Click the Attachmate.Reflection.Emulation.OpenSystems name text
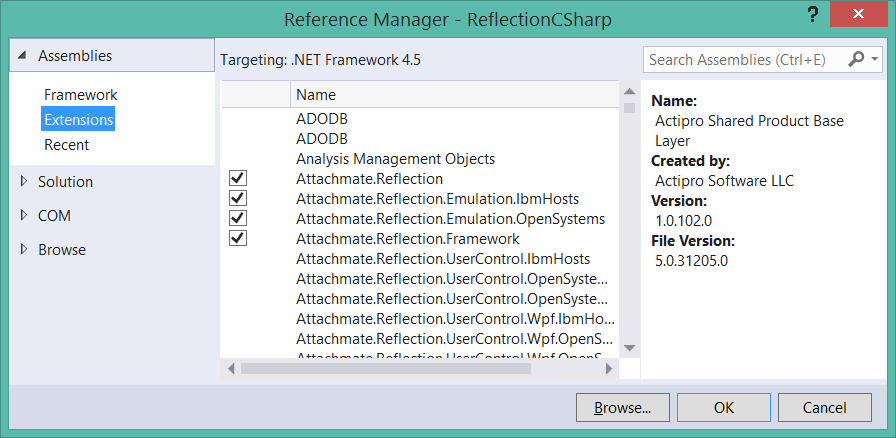This screenshot has height=438, width=896. [x=450, y=218]
